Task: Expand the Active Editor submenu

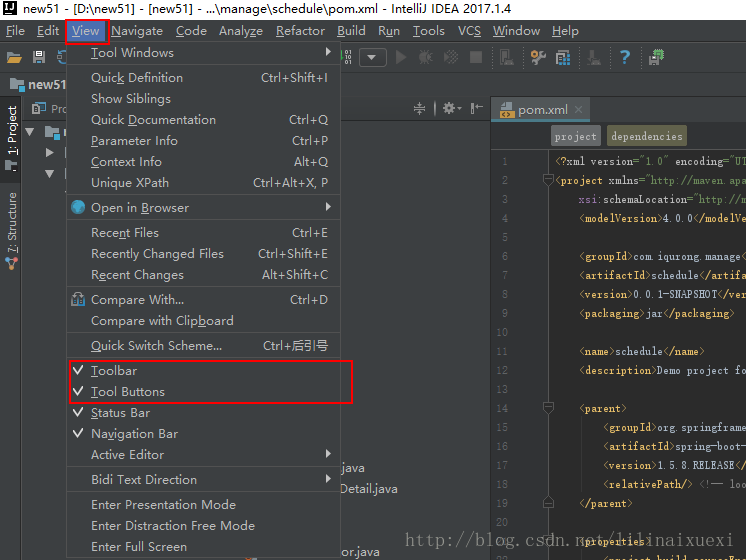Action: [x=204, y=454]
